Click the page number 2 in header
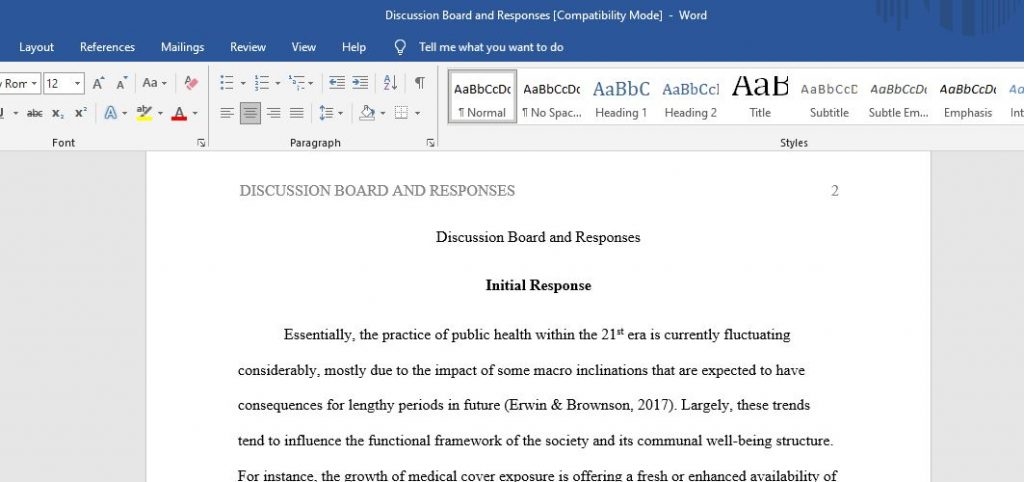This screenshot has height=482, width=1024. pos(835,191)
